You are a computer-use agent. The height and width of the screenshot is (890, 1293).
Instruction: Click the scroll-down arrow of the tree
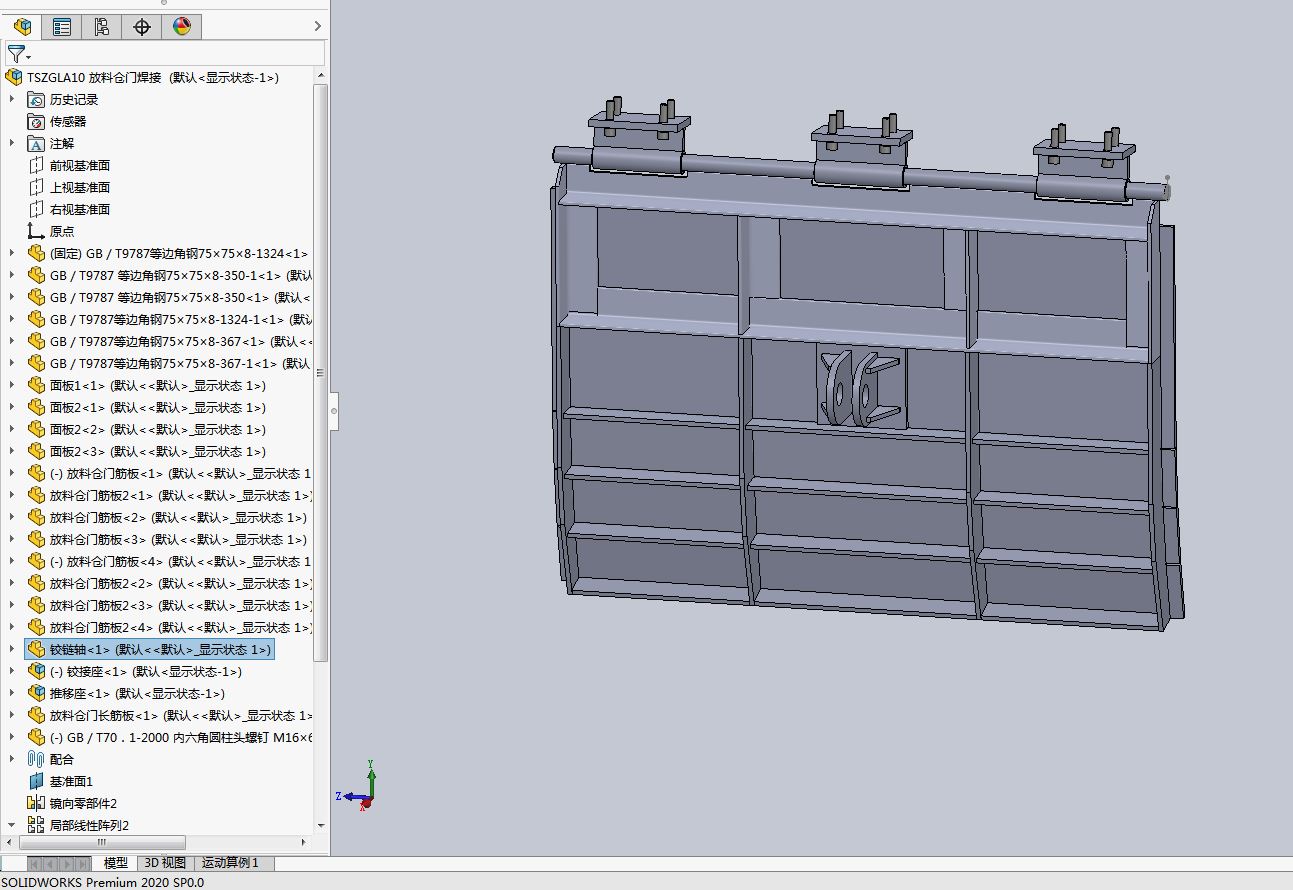click(321, 826)
